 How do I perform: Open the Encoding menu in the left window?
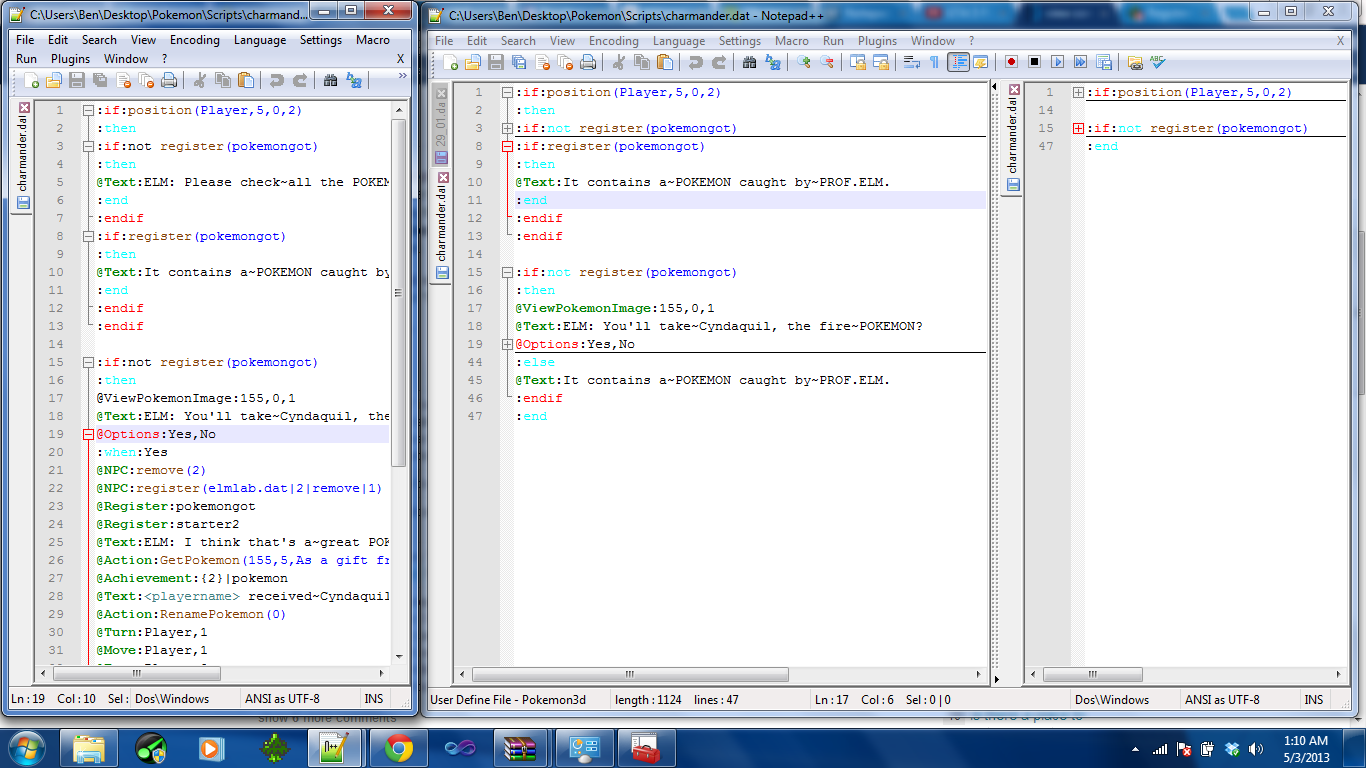click(194, 40)
